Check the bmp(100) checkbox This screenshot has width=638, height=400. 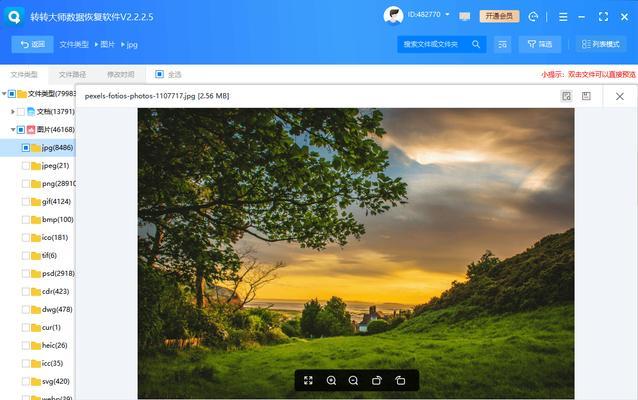[26, 219]
